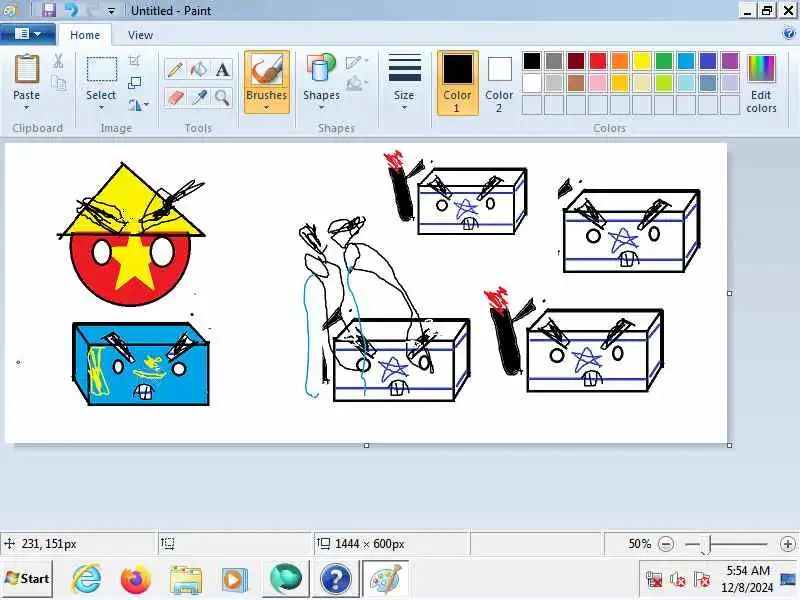Click the zoom slider handle

click(x=707, y=544)
